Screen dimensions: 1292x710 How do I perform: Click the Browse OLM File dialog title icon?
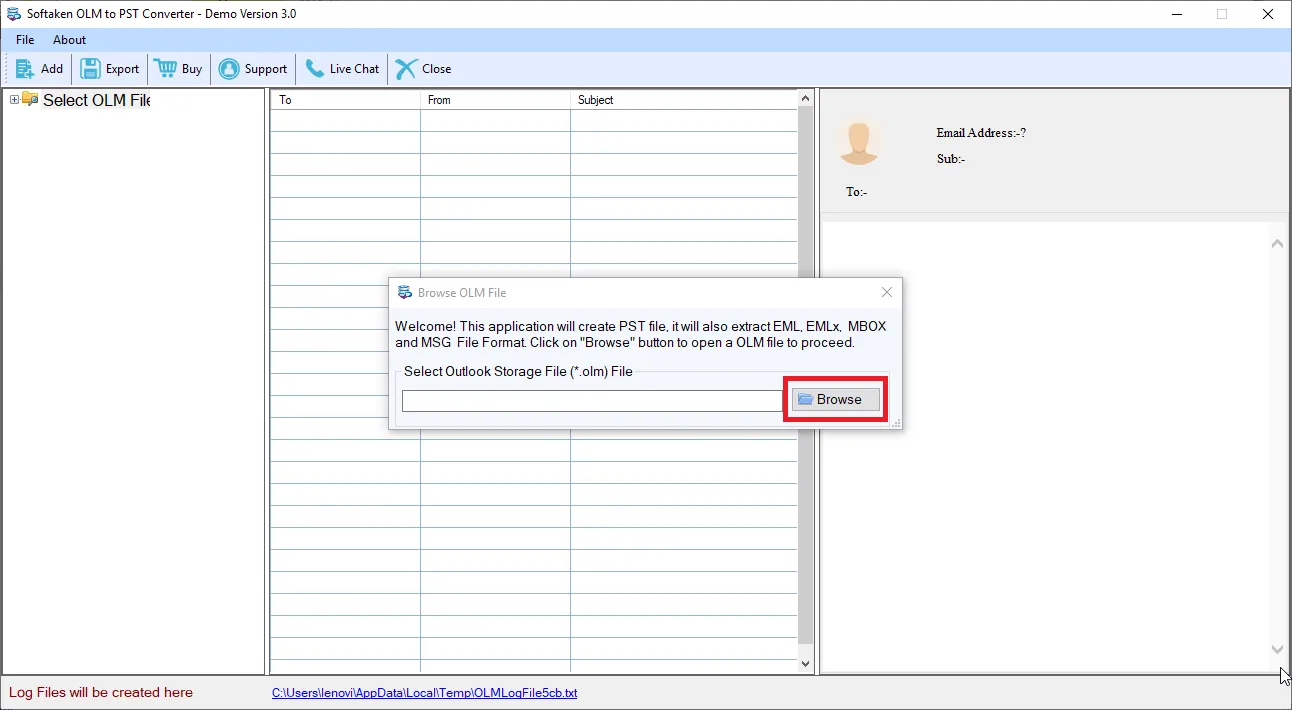click(x=405, y=293)
